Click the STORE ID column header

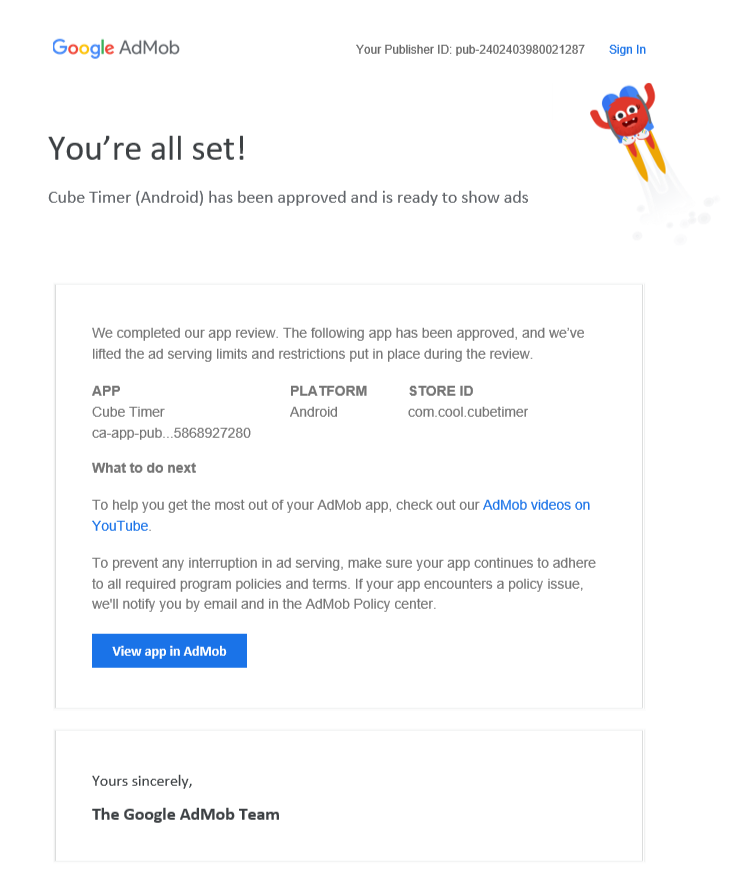pyautogui.click(x=440, y=391)
